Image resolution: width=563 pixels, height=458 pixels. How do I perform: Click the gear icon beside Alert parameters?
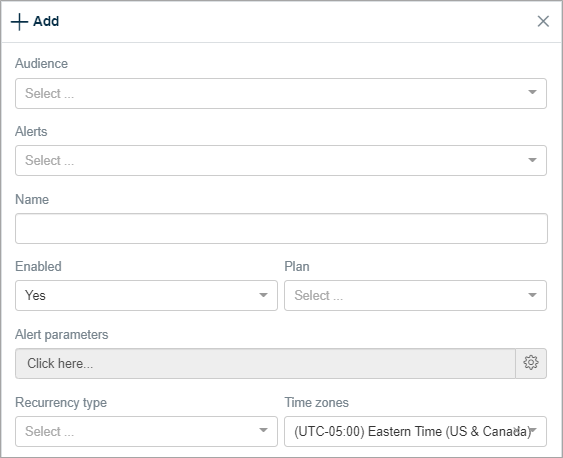[531, 363]
